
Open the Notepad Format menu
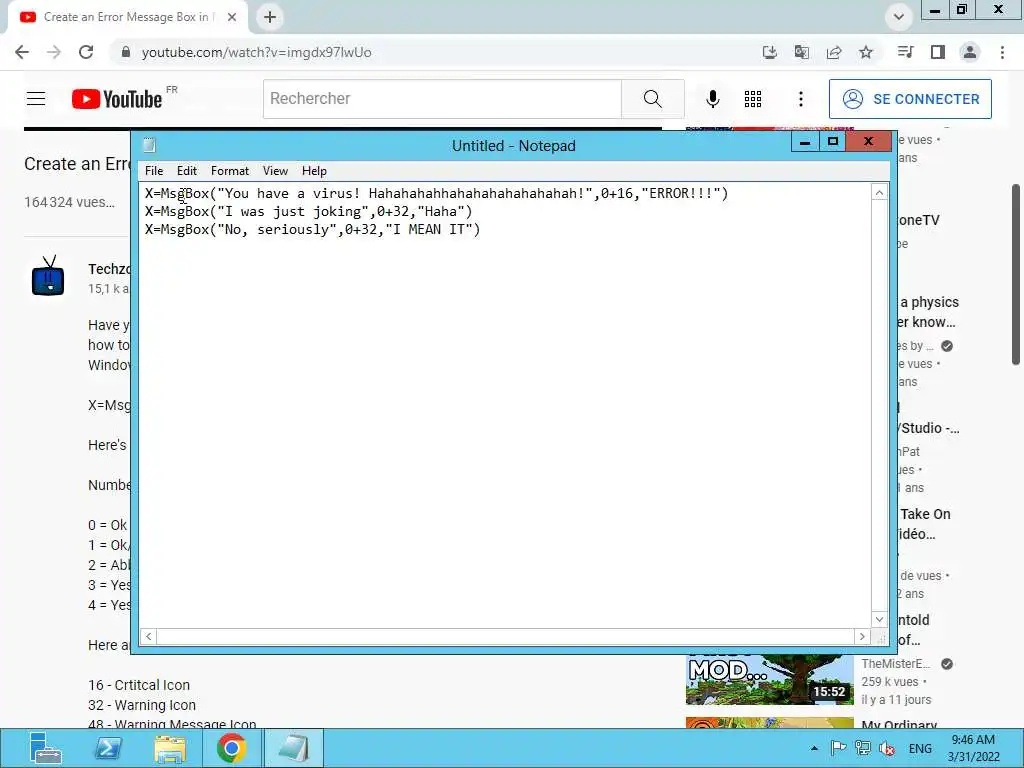point(230,171)
